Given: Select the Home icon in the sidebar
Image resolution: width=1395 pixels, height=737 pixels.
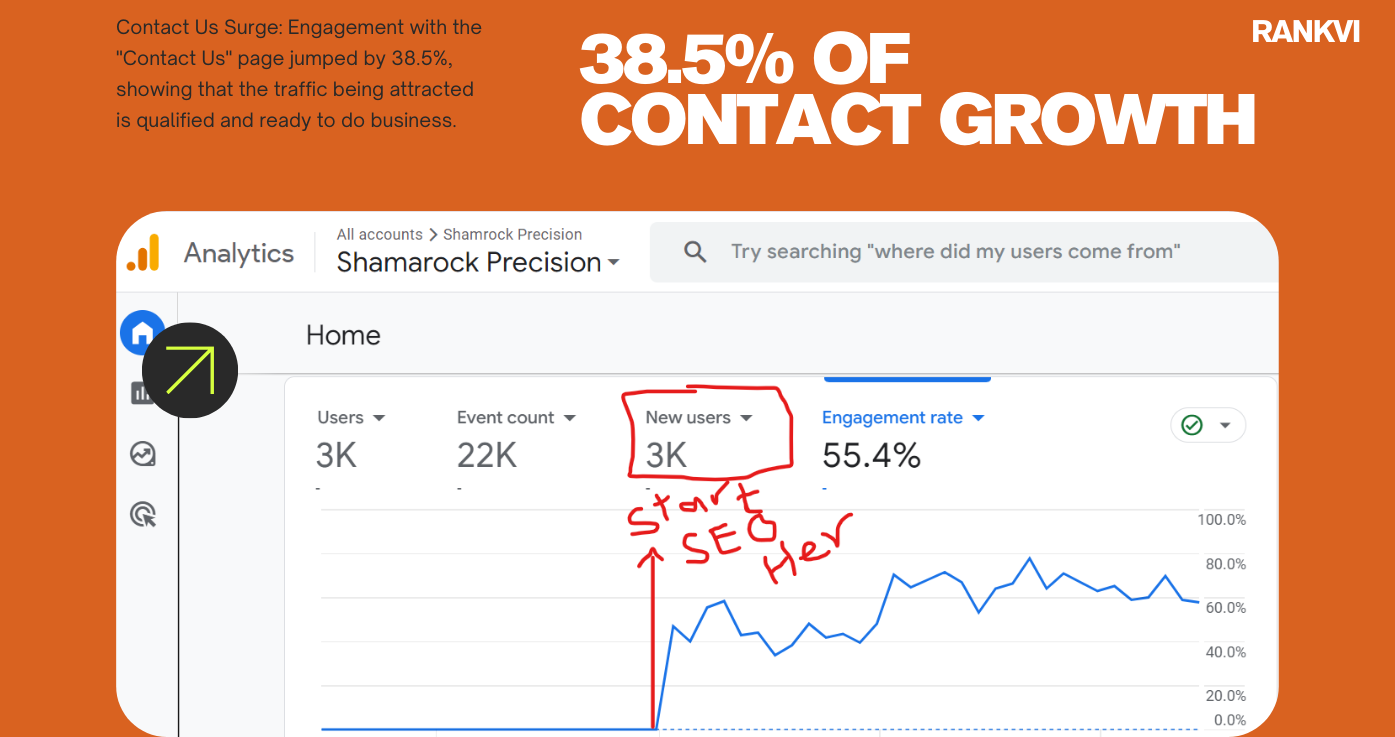Looking at the screenshot, I should (x=142, y=332).
